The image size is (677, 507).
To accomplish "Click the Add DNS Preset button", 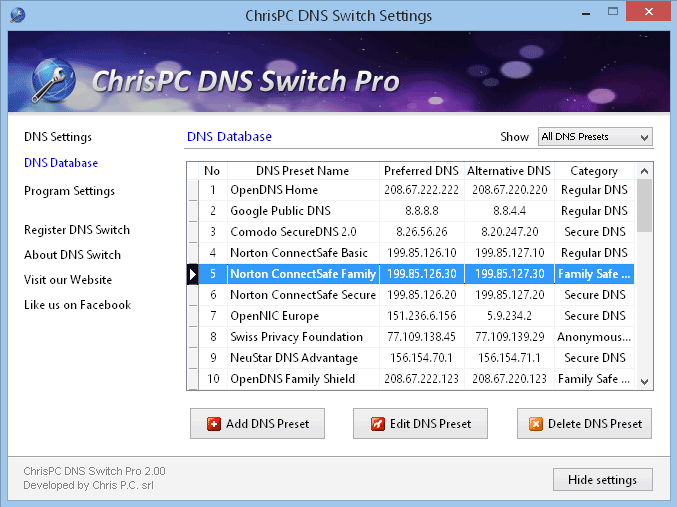I will 257,424.
